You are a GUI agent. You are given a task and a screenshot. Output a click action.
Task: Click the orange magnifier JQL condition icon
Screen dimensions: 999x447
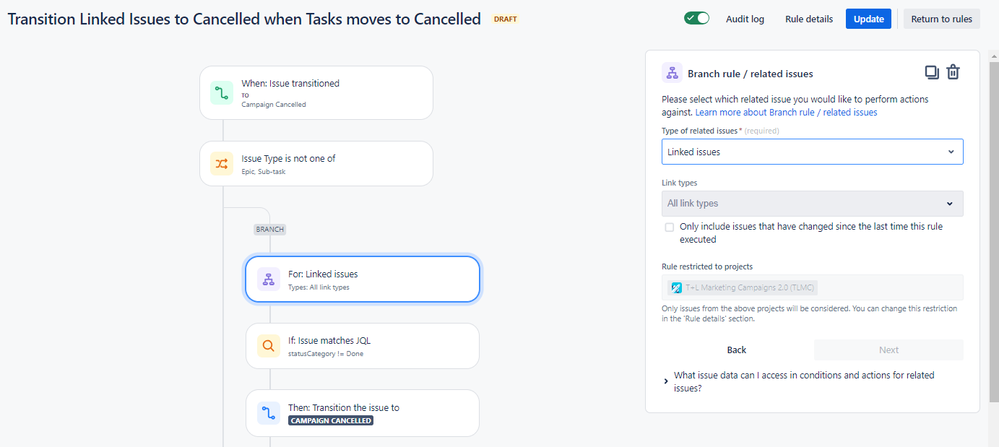(269, 346)
